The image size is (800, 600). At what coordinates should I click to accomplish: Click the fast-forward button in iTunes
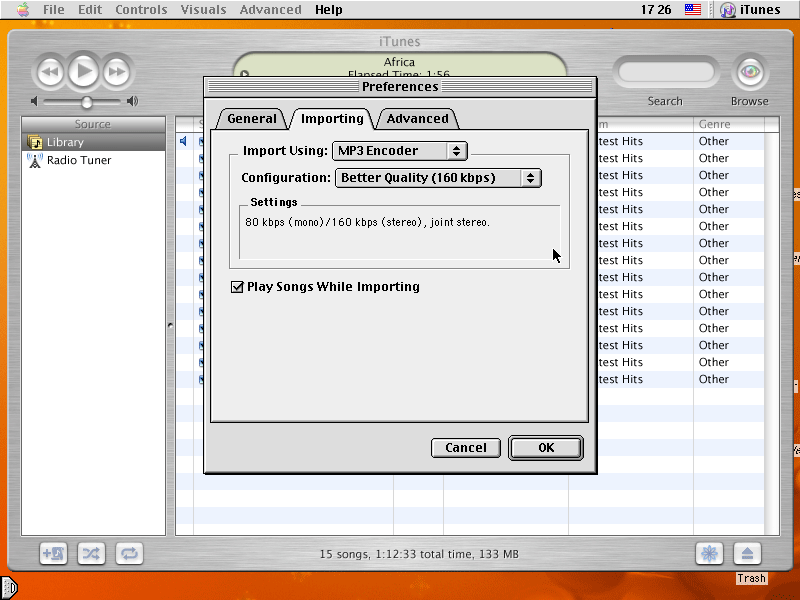(x=117, y=71)
